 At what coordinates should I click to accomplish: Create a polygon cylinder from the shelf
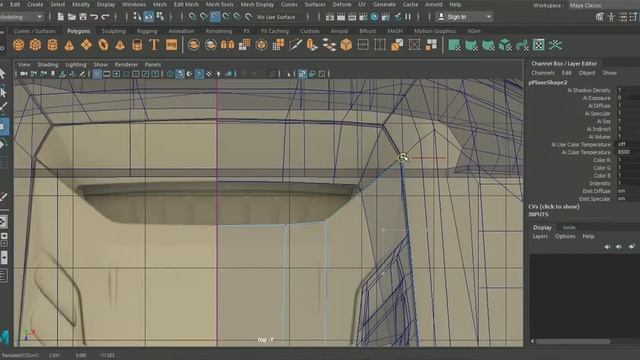[x=53, y=44]
